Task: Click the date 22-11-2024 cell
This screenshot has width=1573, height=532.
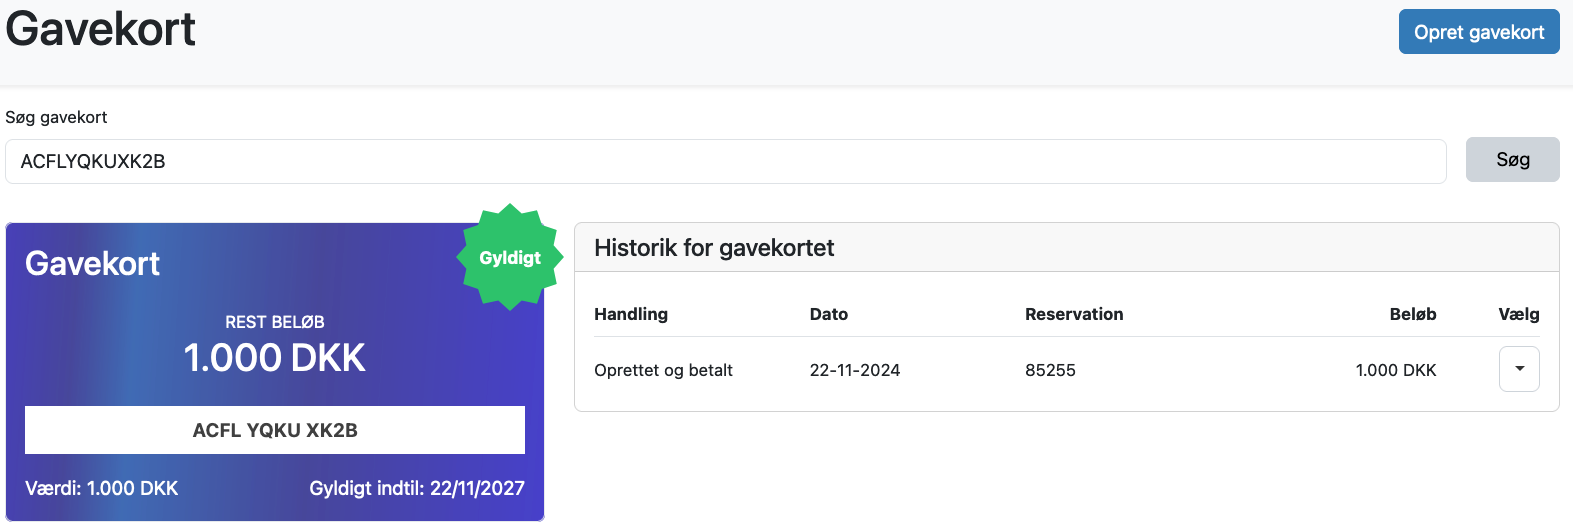Action: (x=855, y=370)
